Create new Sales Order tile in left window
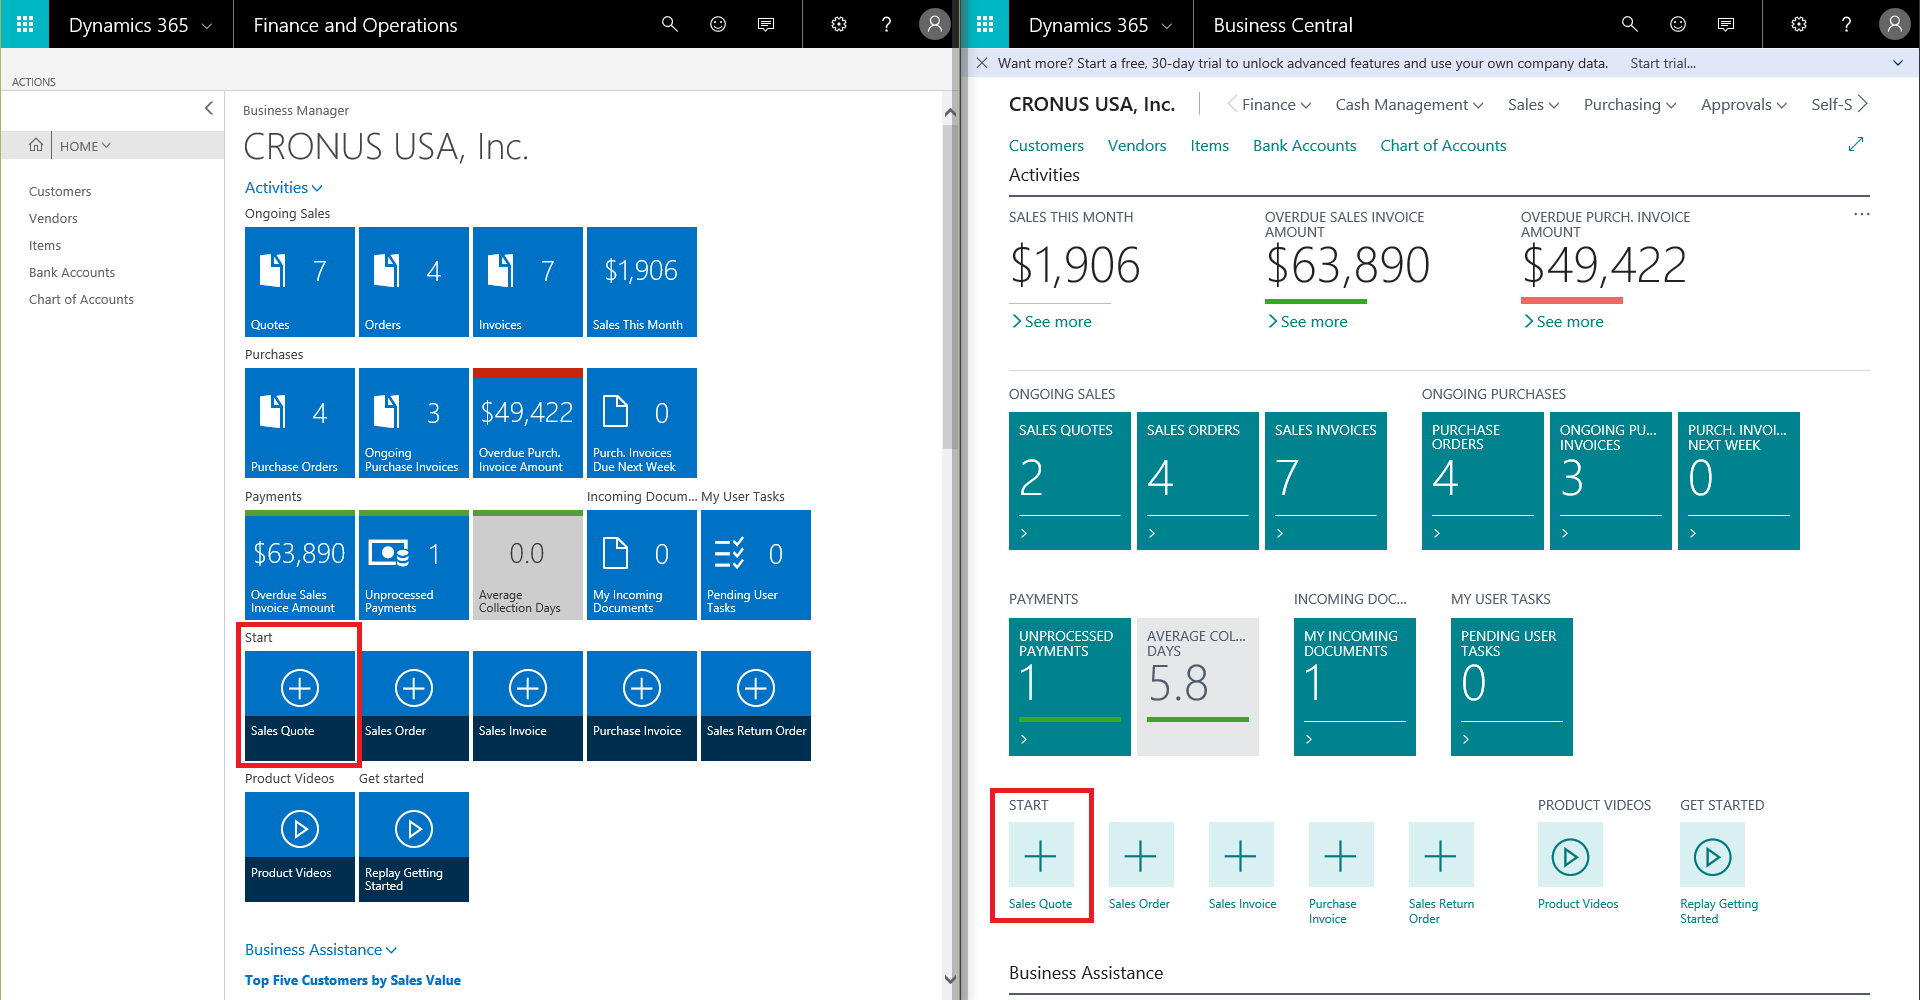Viewport: 1920px width, 1000px height. click(414, 706)
